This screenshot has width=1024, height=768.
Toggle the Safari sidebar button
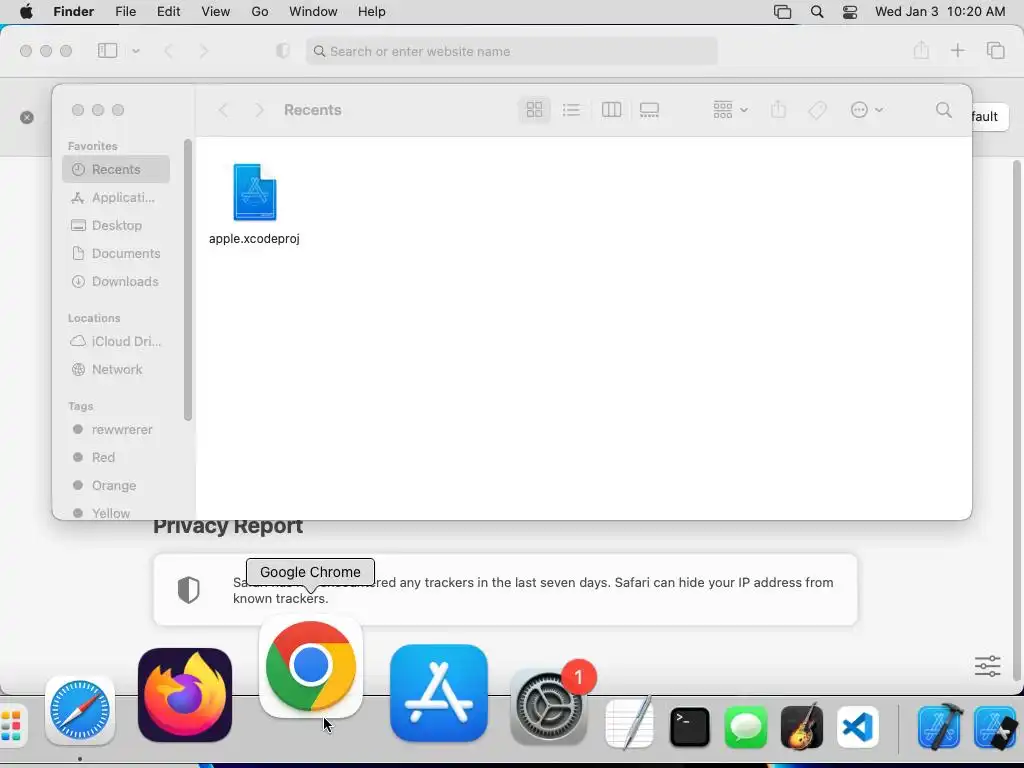pyautogui.click(x=108, y=50)
